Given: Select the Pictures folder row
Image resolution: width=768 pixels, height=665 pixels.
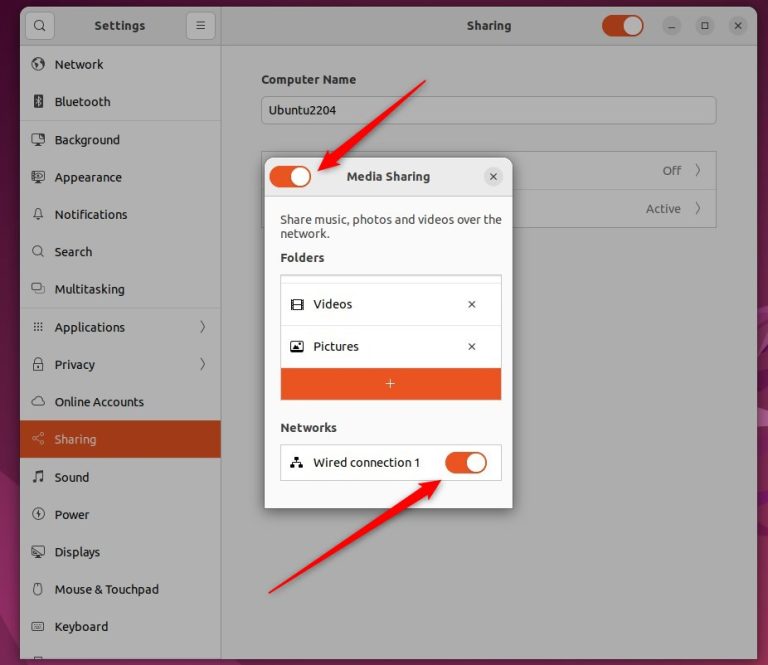Looking at the screenshot, I should tap(391, 347).
